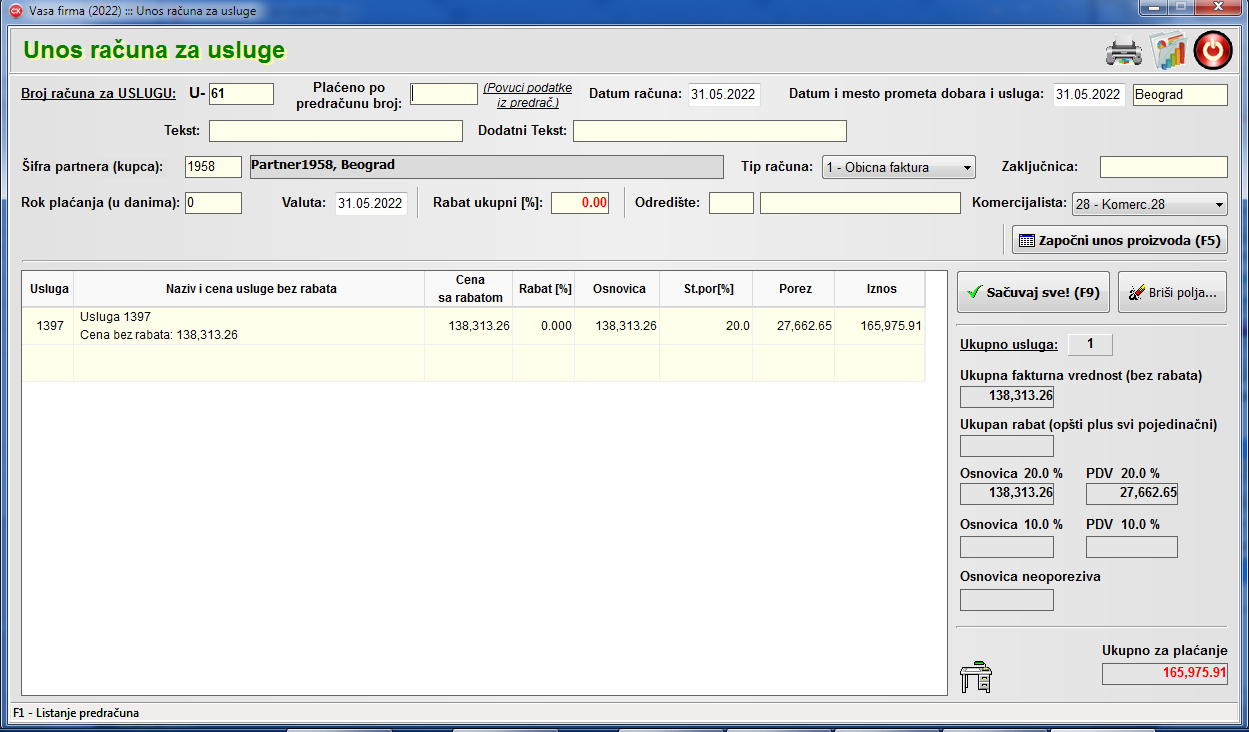Click the Datum prometa date field
This screenshot has width=1249, height=732.
click(x=1089, y=95)
